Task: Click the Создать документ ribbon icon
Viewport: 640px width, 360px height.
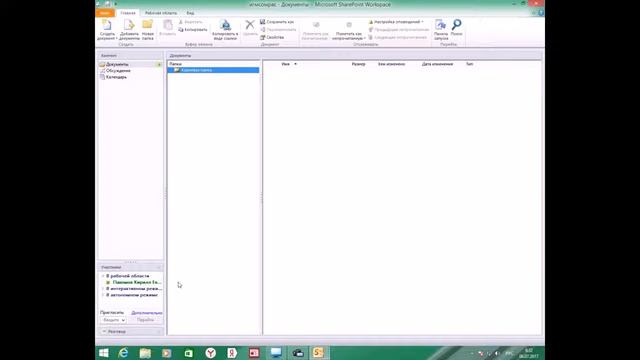Action: pos(107,25)
